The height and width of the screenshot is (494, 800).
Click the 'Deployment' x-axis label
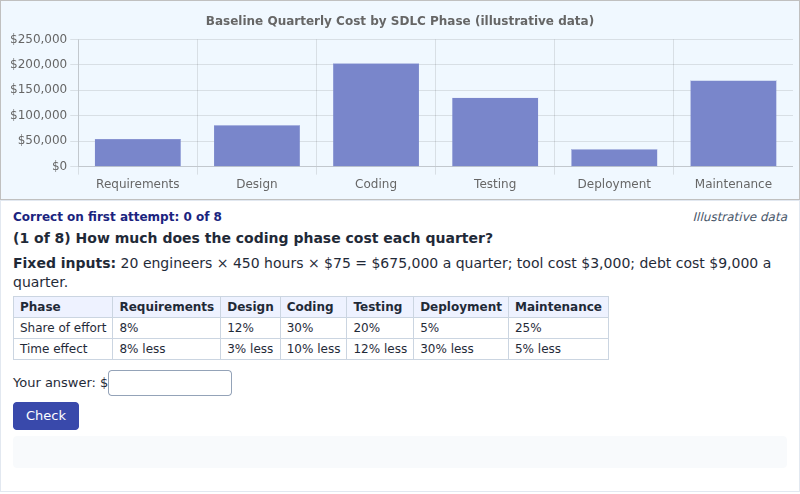pyautogui.click(x=614, y=184)
